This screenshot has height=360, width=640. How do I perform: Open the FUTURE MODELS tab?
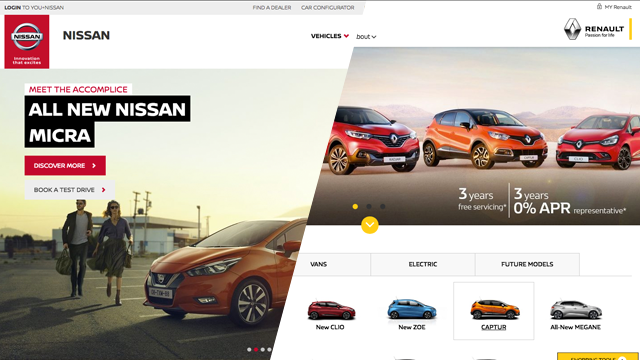[x=527, y=264]
